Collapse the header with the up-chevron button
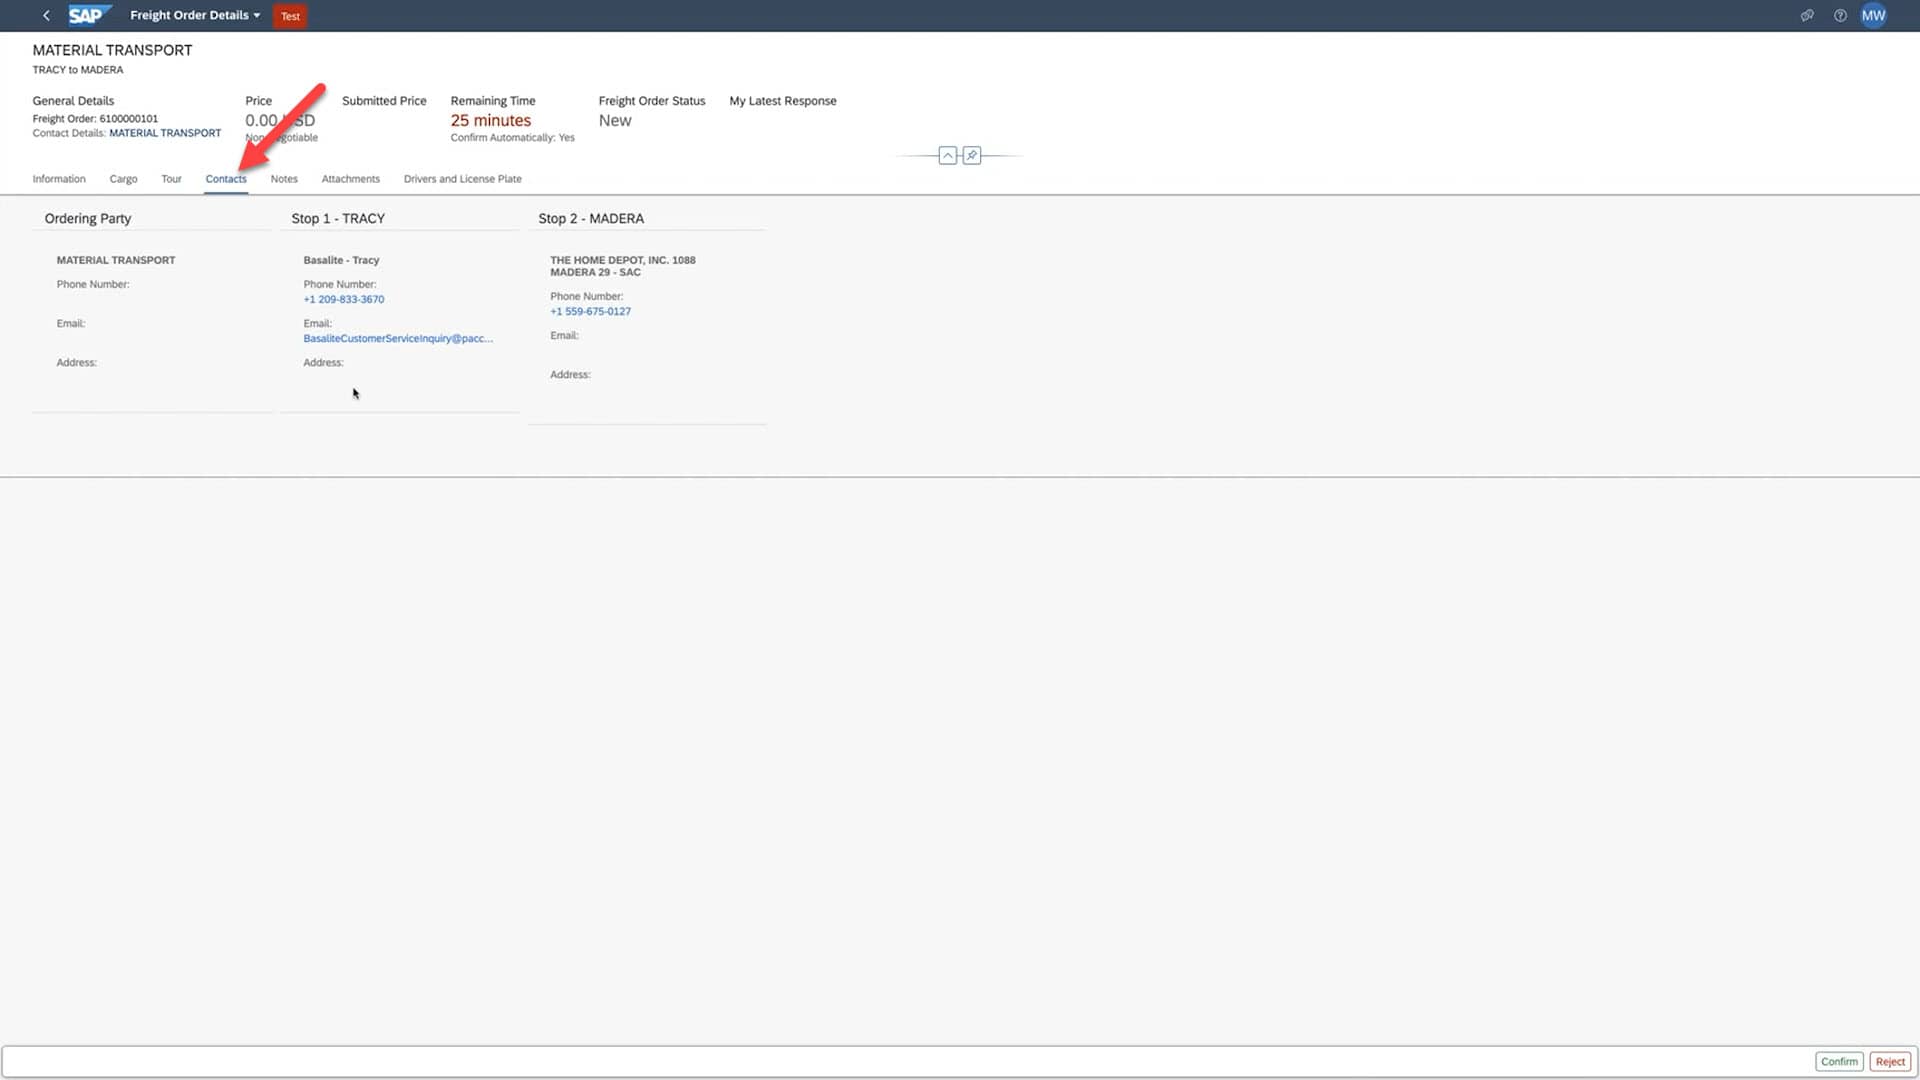 pyautogui.click(x=947, y=155)
